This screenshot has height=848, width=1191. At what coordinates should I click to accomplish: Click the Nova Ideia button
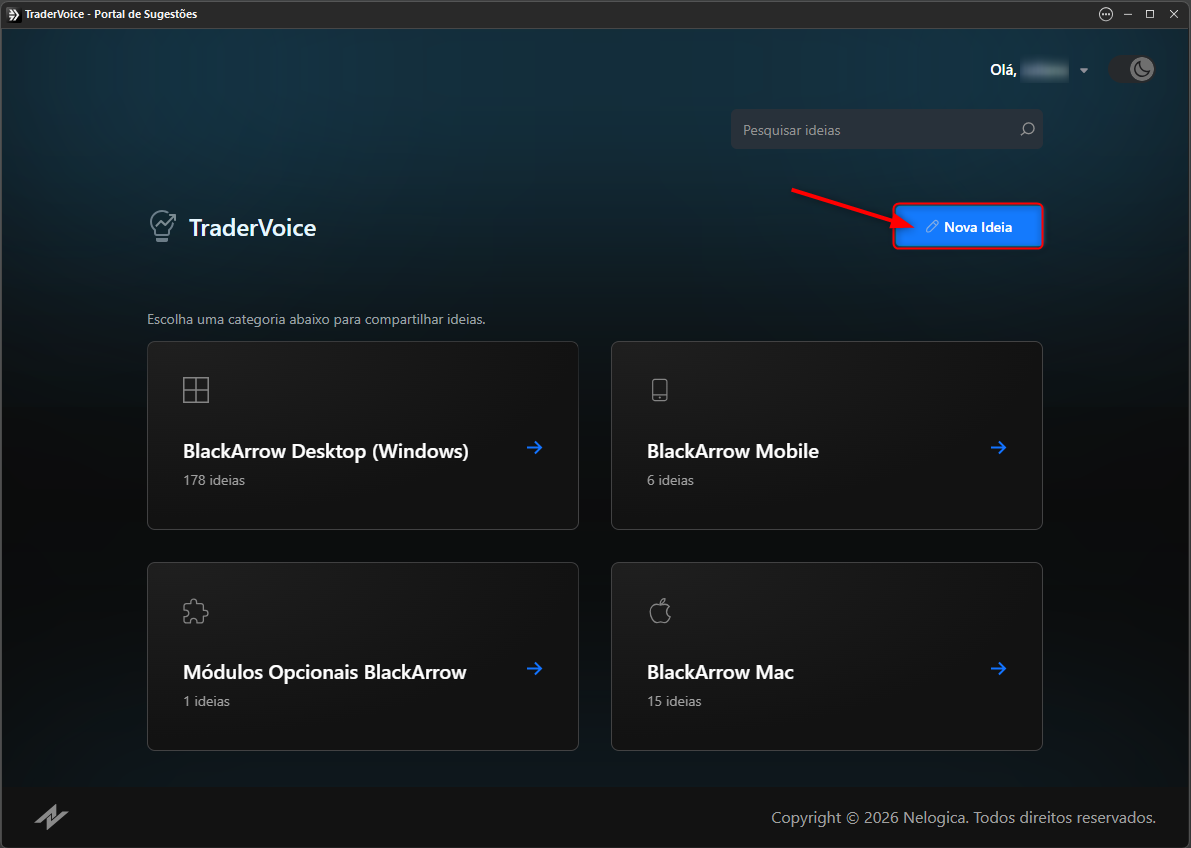point(968,226)
